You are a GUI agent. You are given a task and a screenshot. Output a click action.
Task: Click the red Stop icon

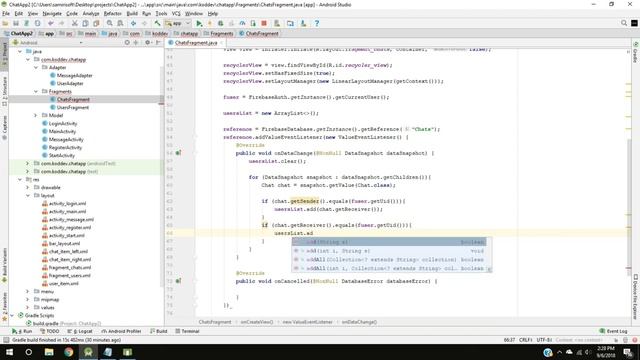[x=264, y=23]
